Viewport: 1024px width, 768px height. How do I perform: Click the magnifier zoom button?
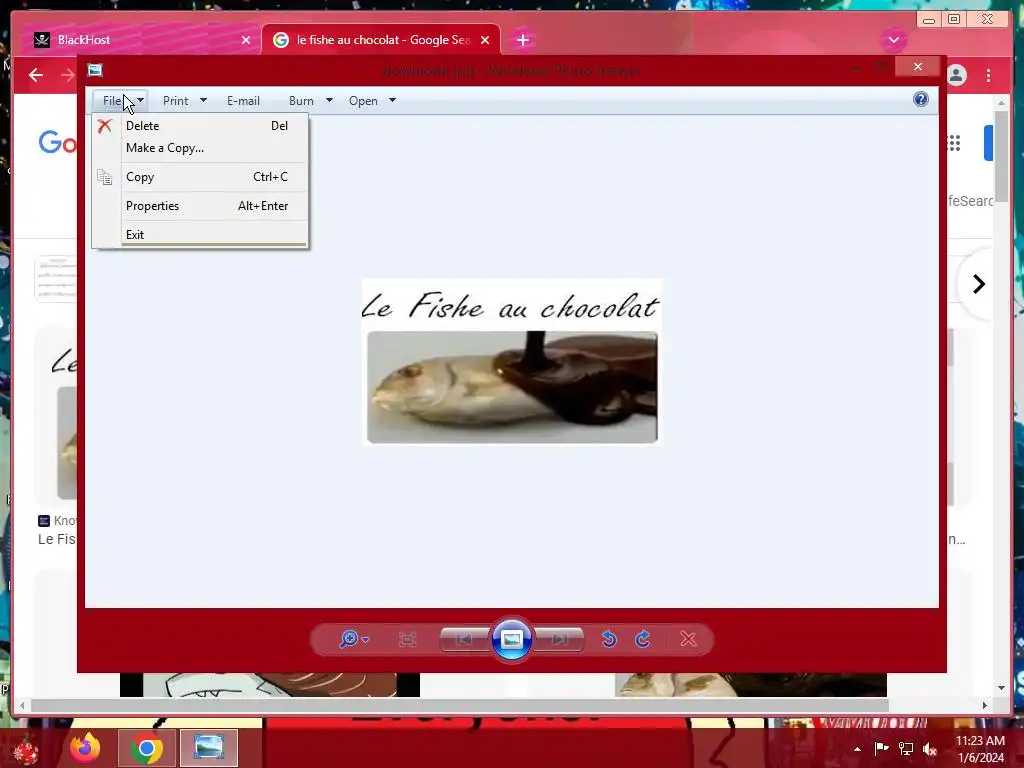(354, 639)
